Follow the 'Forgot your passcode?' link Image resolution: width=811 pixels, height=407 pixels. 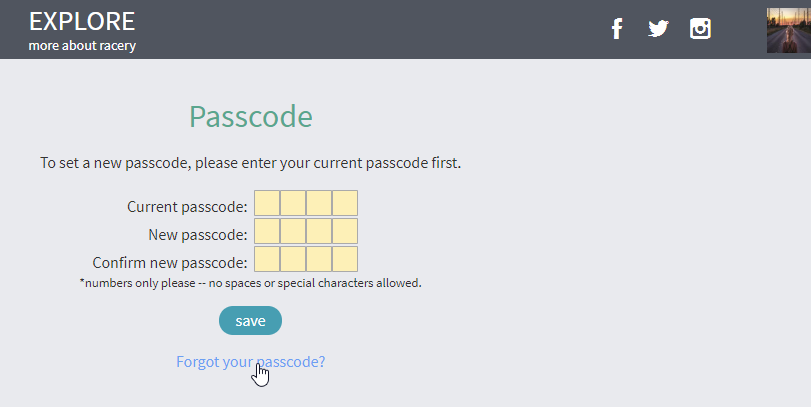(251, 361)
